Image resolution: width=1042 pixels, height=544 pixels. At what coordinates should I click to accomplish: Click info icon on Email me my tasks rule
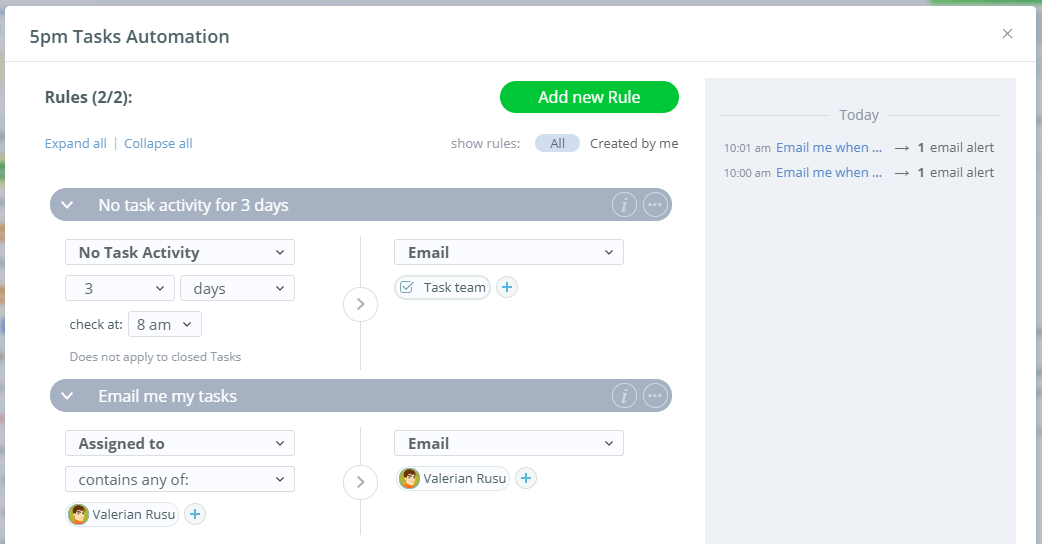coord(624,396)
